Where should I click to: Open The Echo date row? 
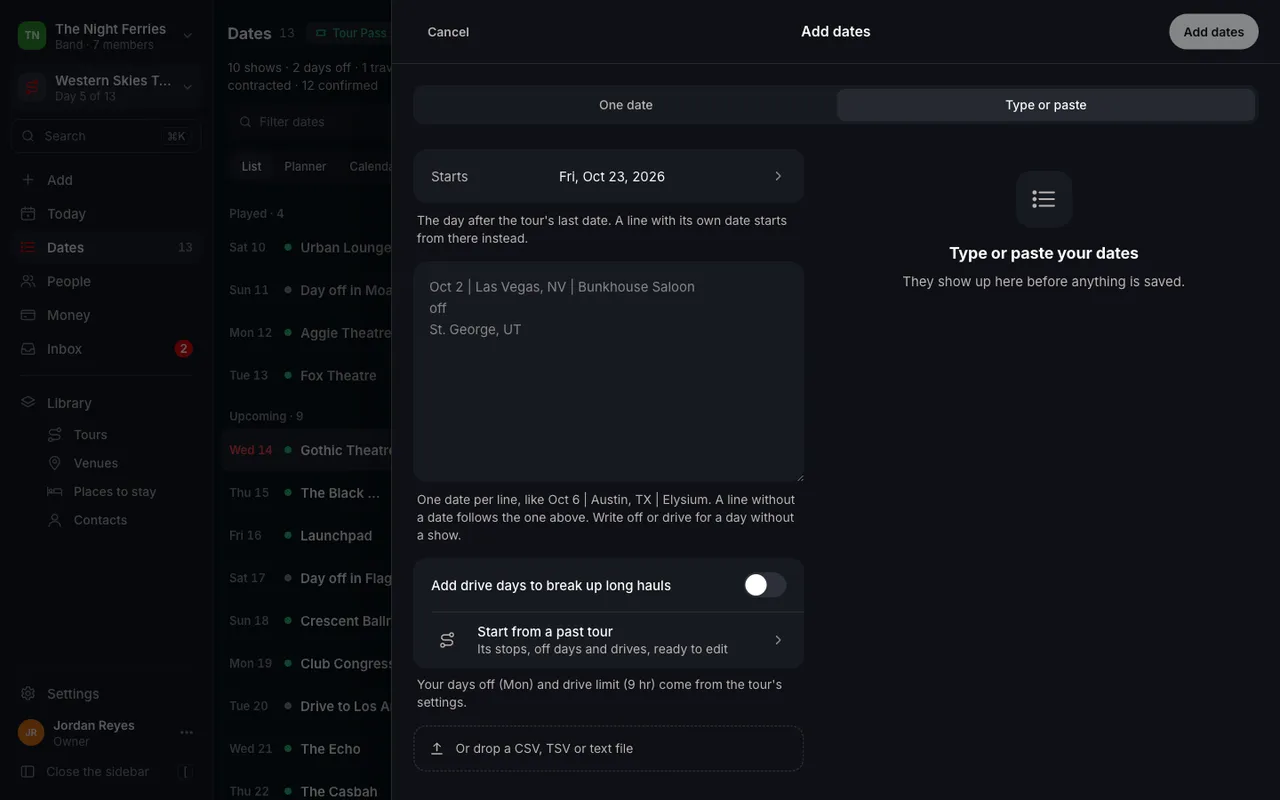pos(306,749)
